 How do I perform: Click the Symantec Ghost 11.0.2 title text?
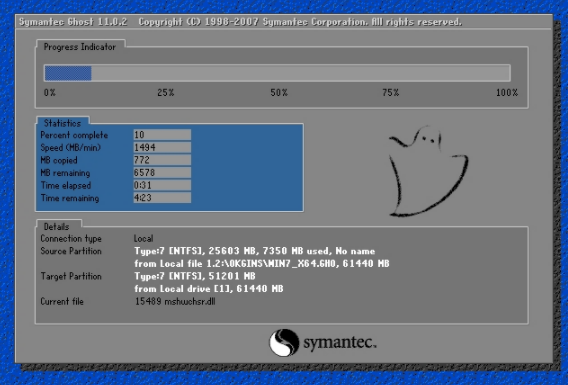(x=73, y=22)
